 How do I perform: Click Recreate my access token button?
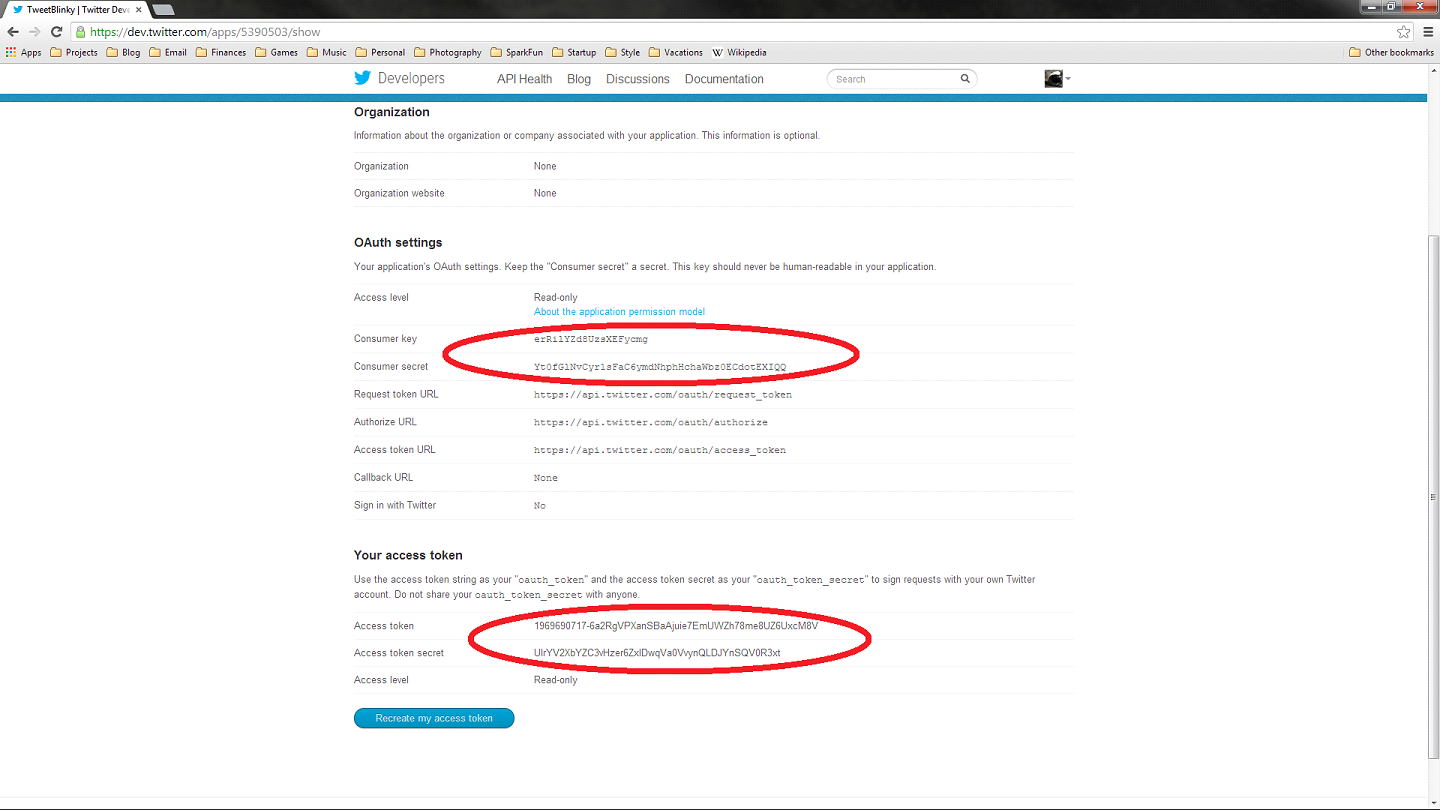pyautogui.click(x=434, y=718)
